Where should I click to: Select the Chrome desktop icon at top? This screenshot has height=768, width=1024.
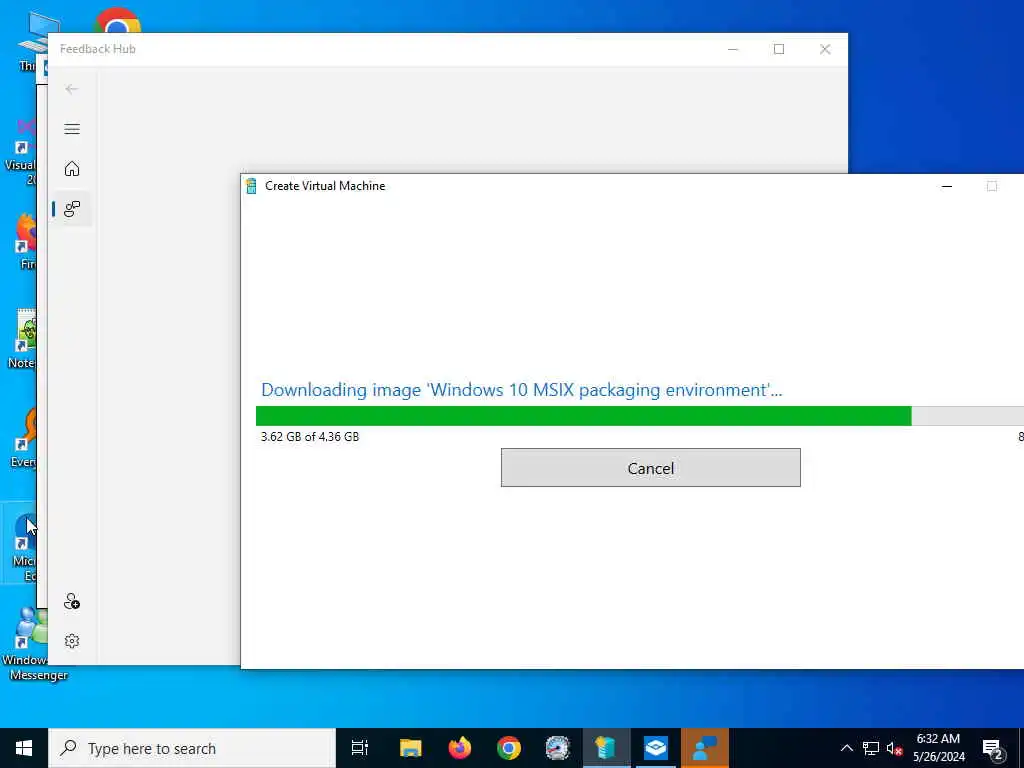point(117,20)
